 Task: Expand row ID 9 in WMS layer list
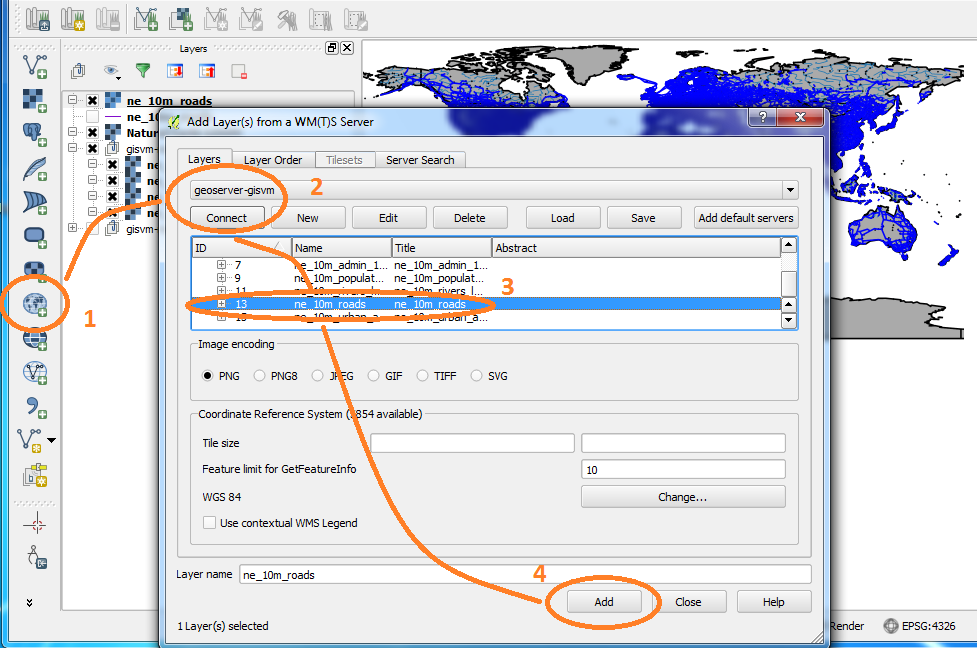click(x=221, y=278)
